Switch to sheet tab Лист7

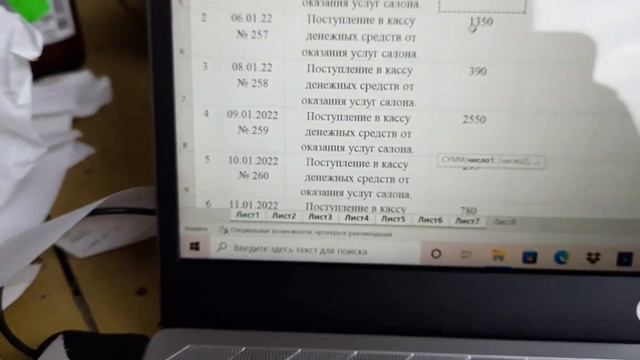(467, 221)
